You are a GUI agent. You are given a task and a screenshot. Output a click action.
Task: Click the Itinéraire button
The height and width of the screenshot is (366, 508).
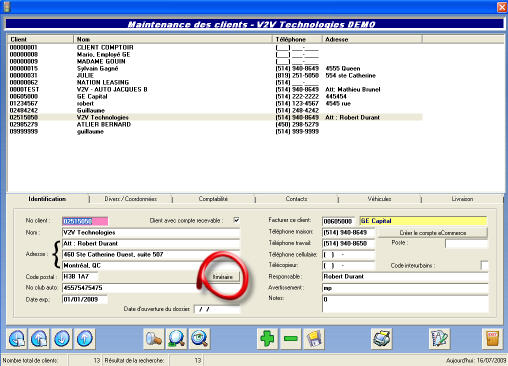point(223,277)
